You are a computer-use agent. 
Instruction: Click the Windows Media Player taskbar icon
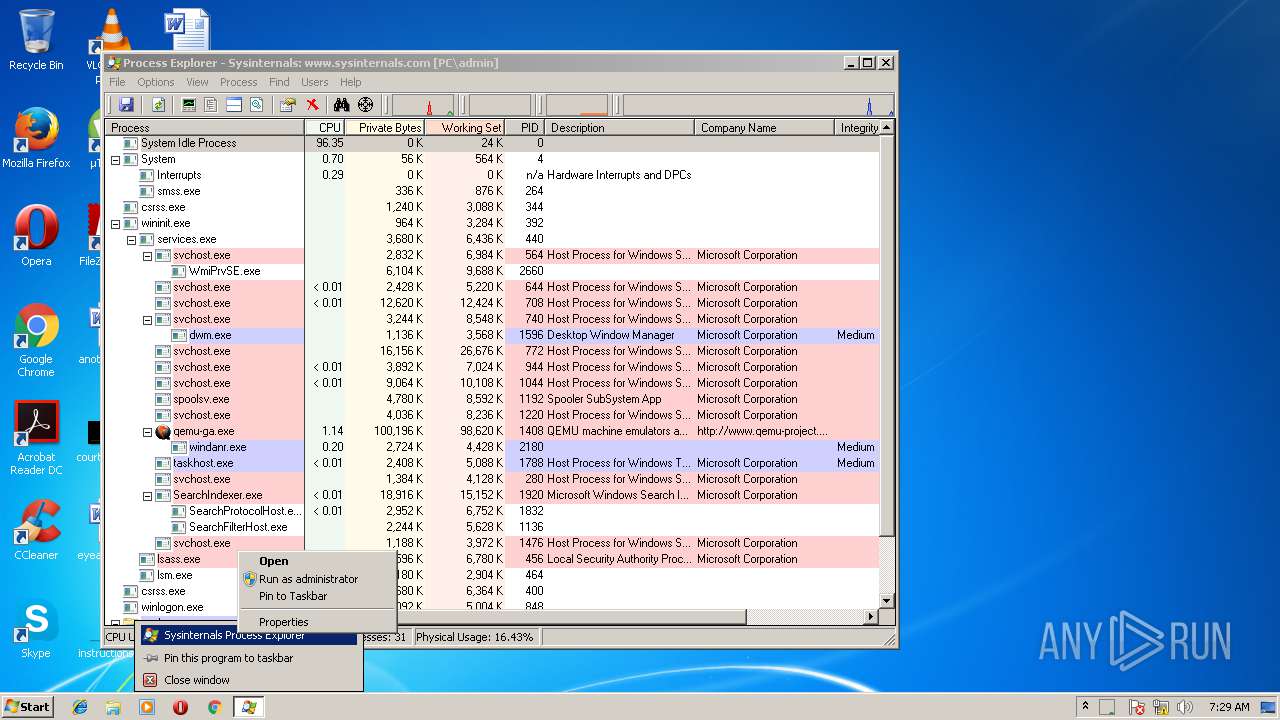147,707
